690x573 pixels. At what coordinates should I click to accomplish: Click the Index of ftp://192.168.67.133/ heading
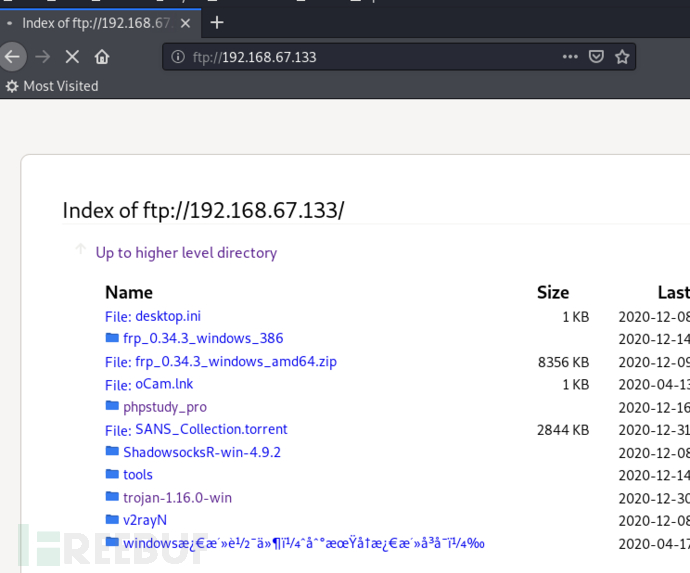coord(203,210)
